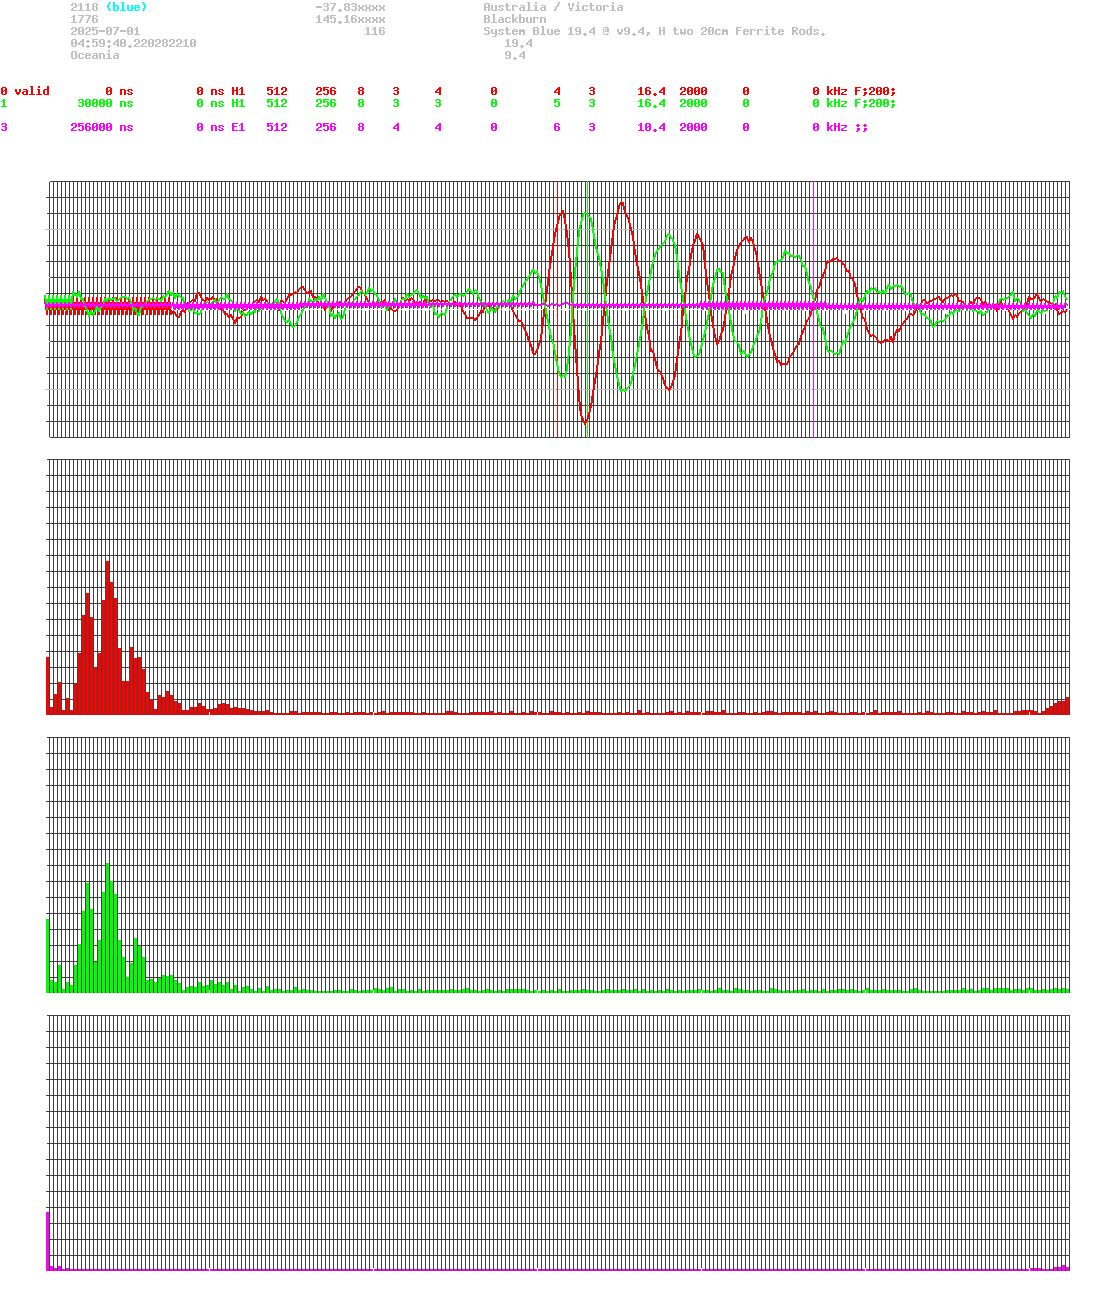
Task: Click the green channel '30000 ns' value
Action: [x=105, y=103]
